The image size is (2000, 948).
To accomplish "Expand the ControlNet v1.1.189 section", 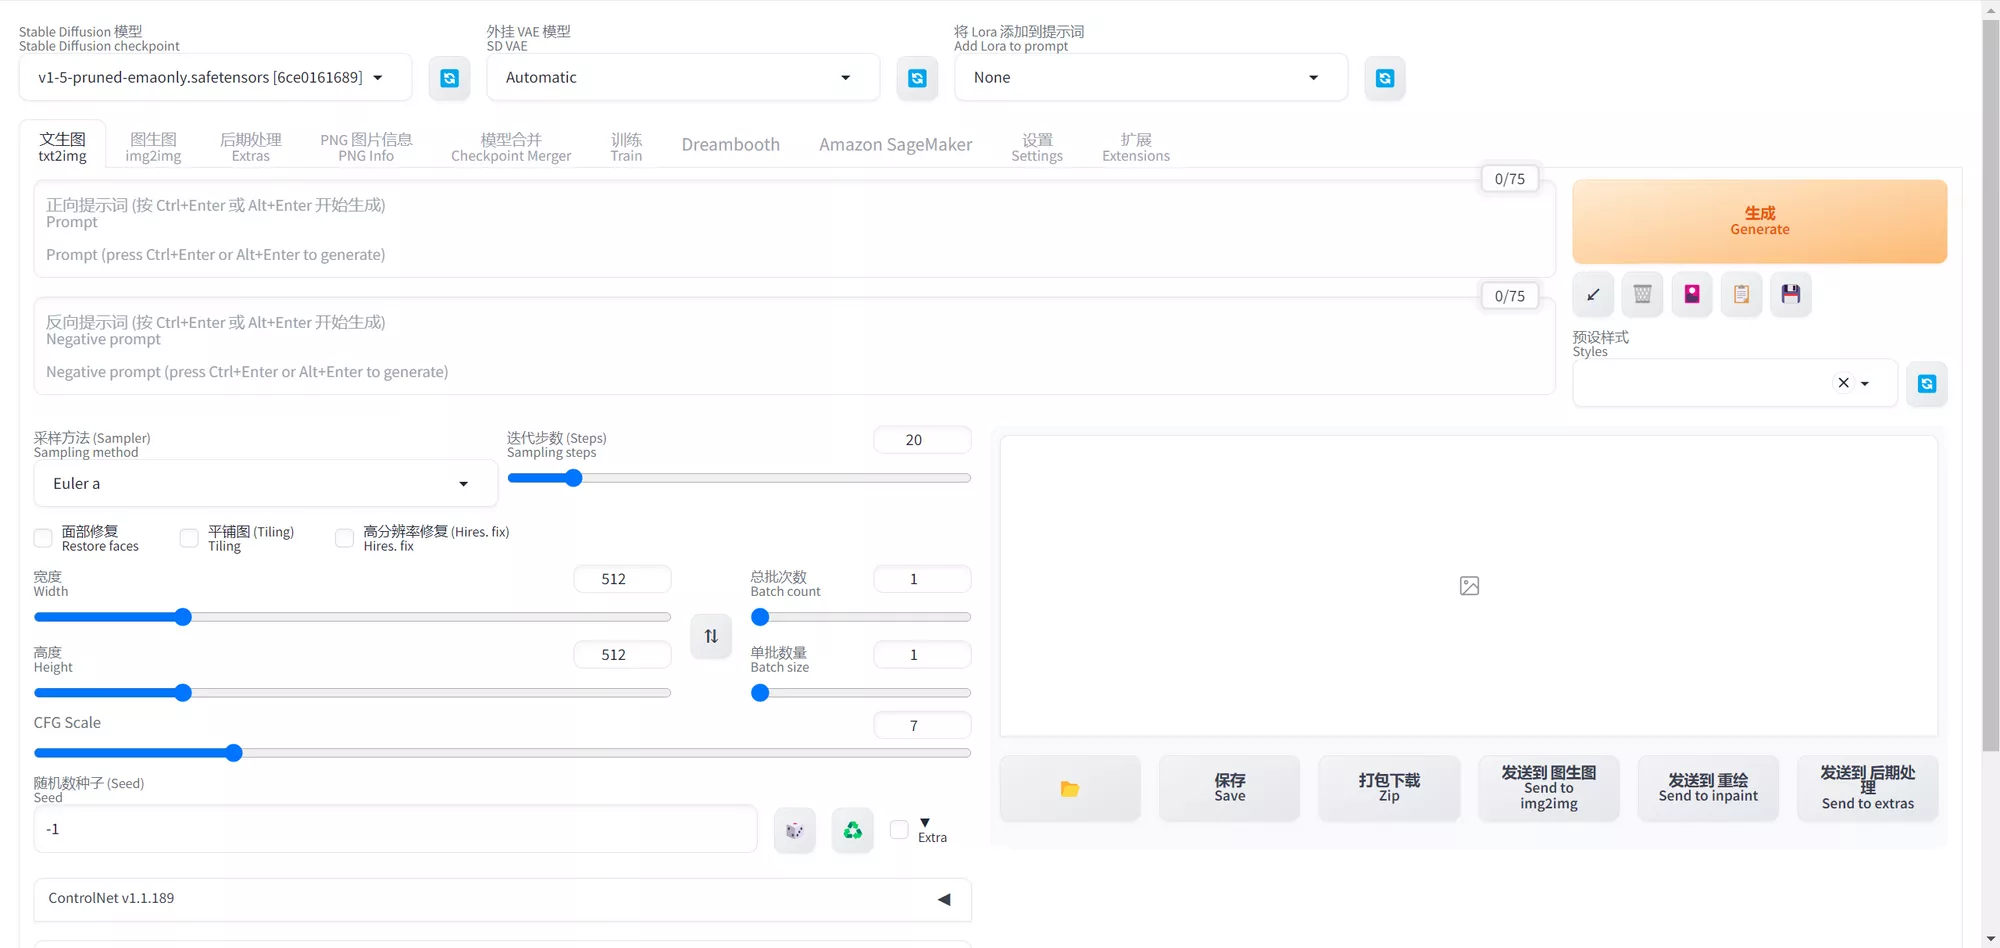I will [x=502, y=899].
